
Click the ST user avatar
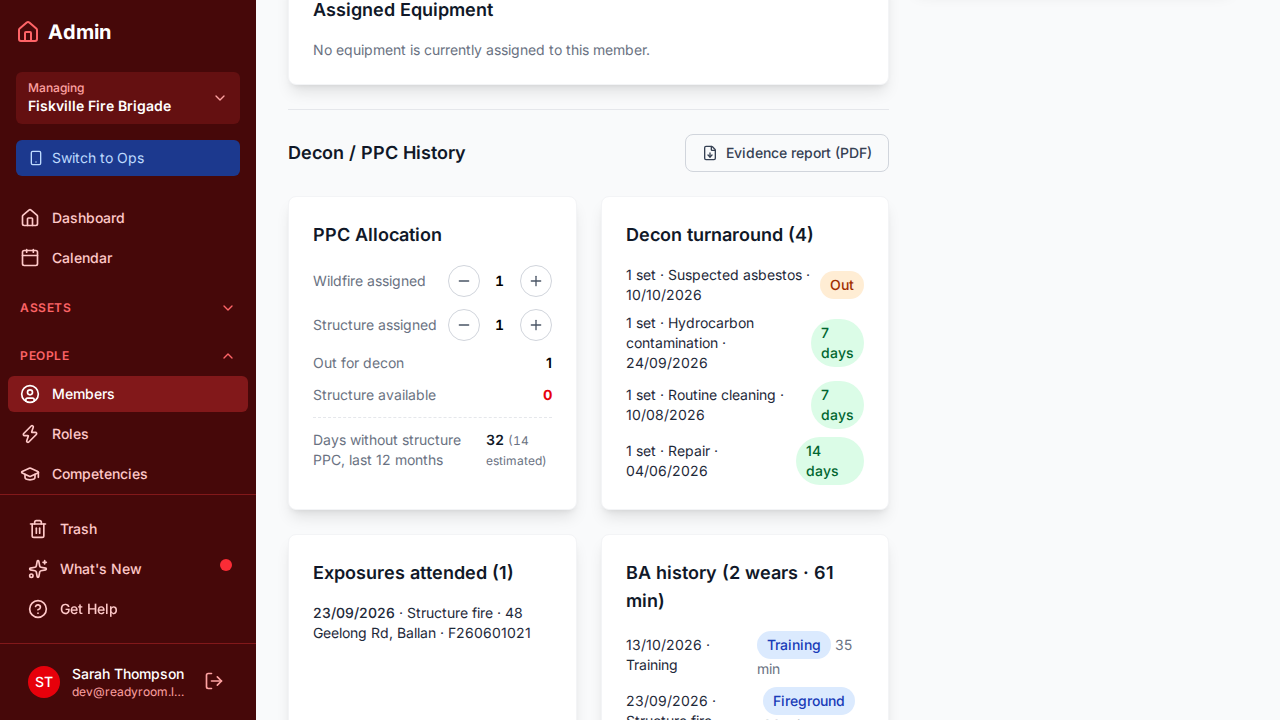44,682
